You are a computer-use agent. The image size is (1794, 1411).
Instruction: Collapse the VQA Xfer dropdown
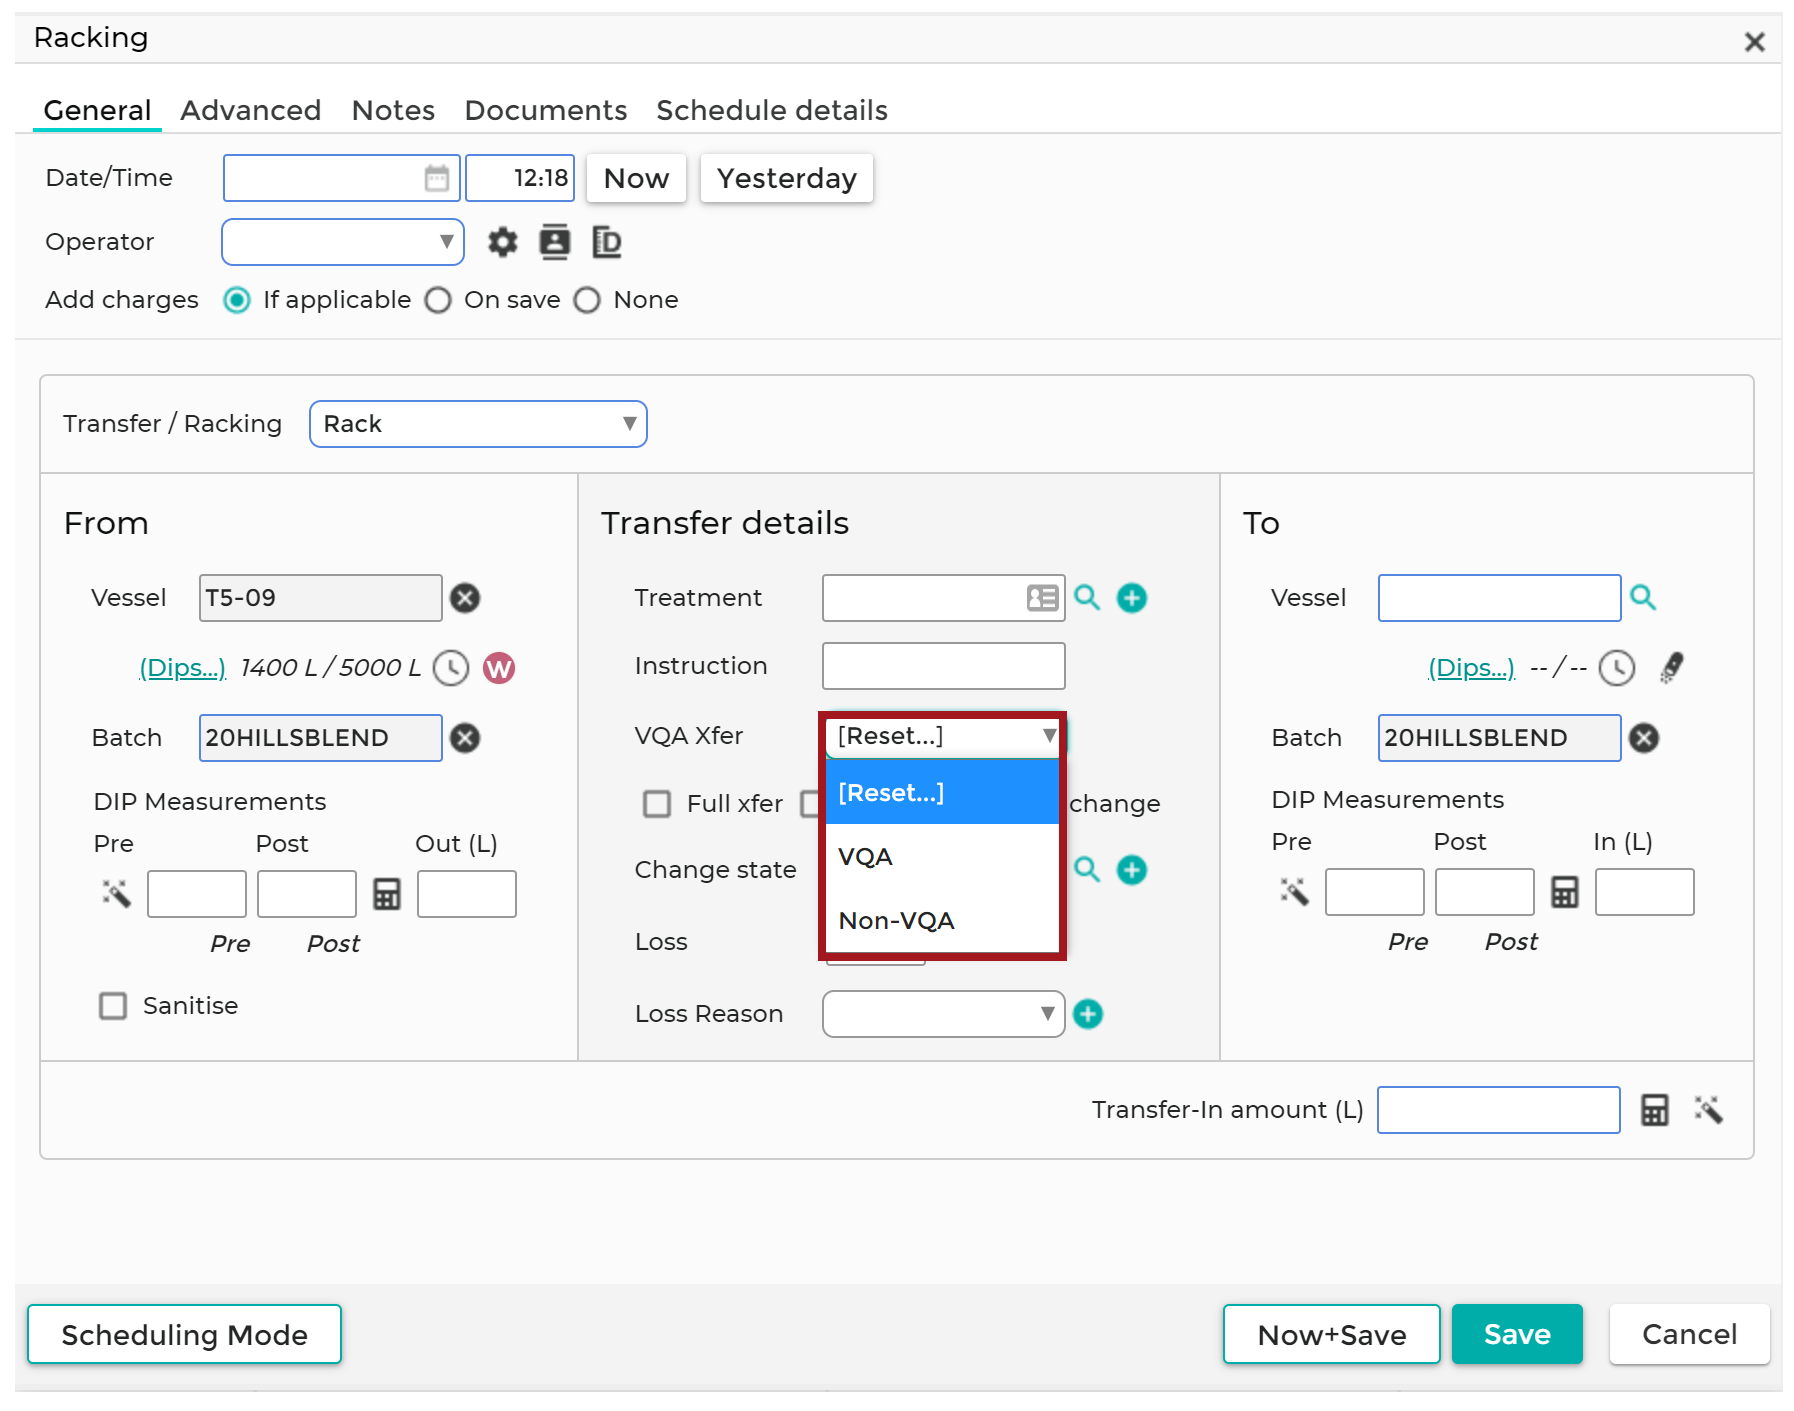click(x=943, y=736)
